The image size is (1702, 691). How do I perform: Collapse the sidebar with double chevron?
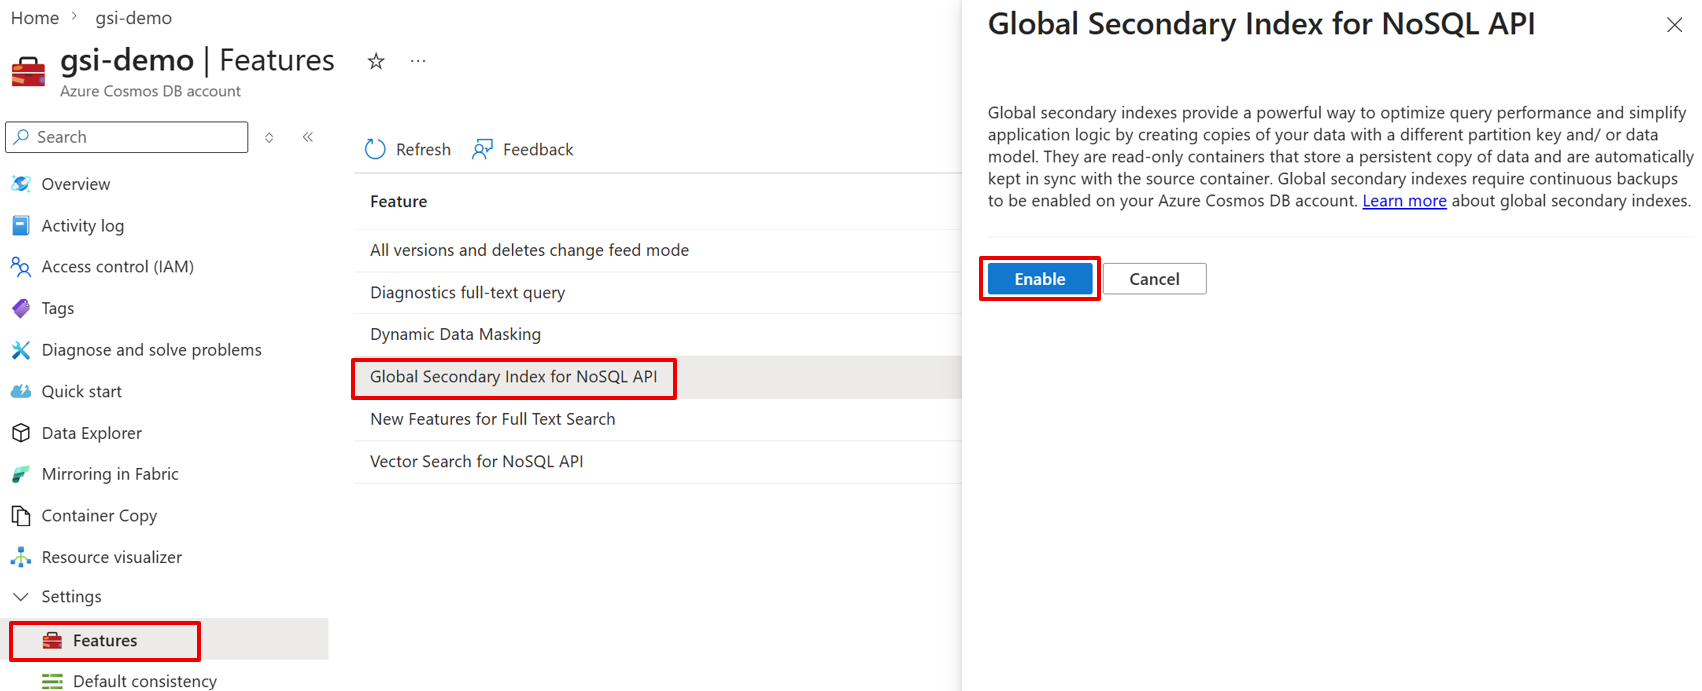pyautogui.click(x=308, y=137)
